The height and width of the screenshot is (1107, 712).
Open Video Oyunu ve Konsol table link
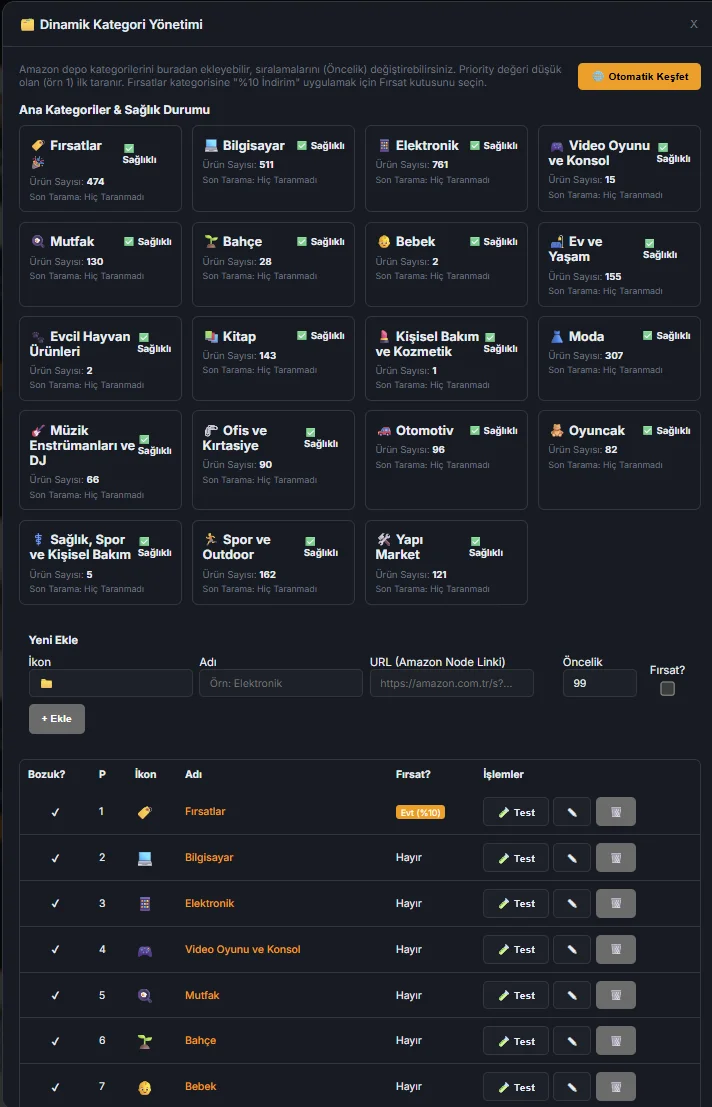tap(243, 949)
